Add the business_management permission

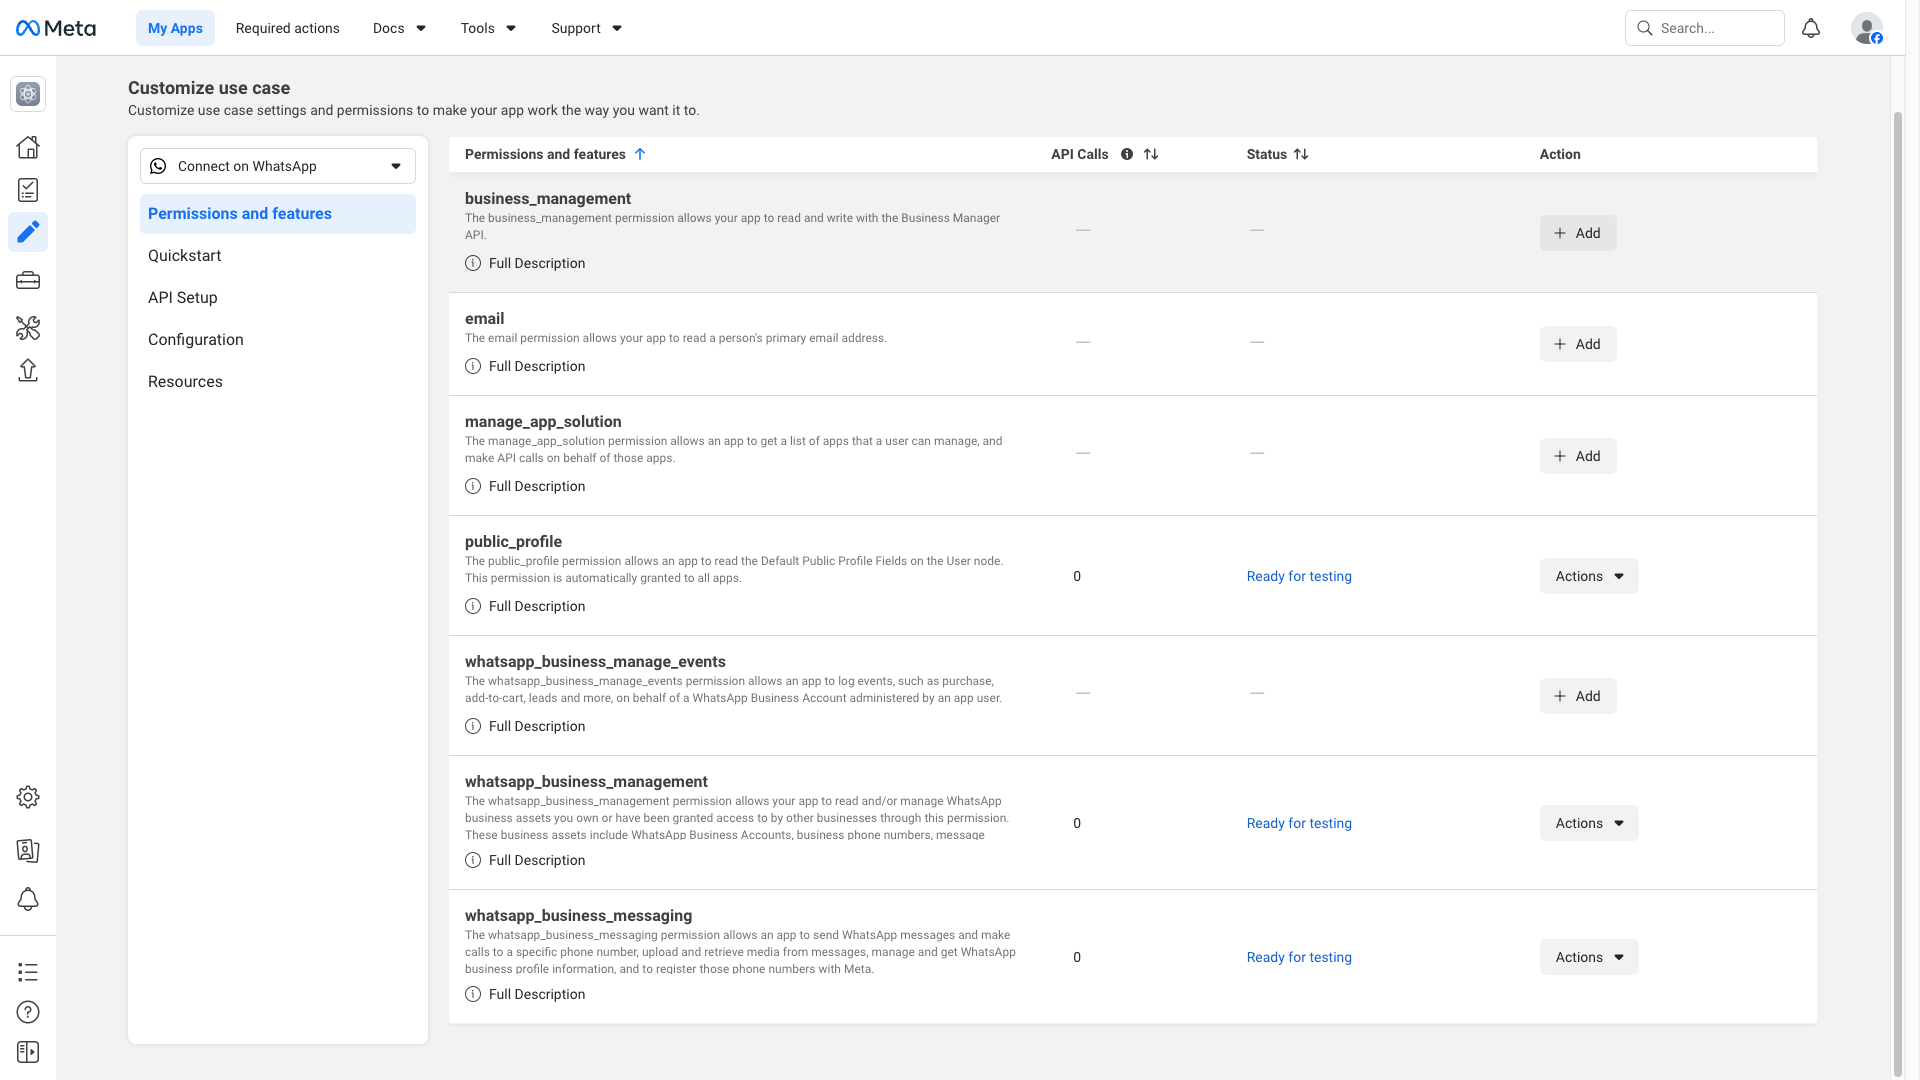1578,233
